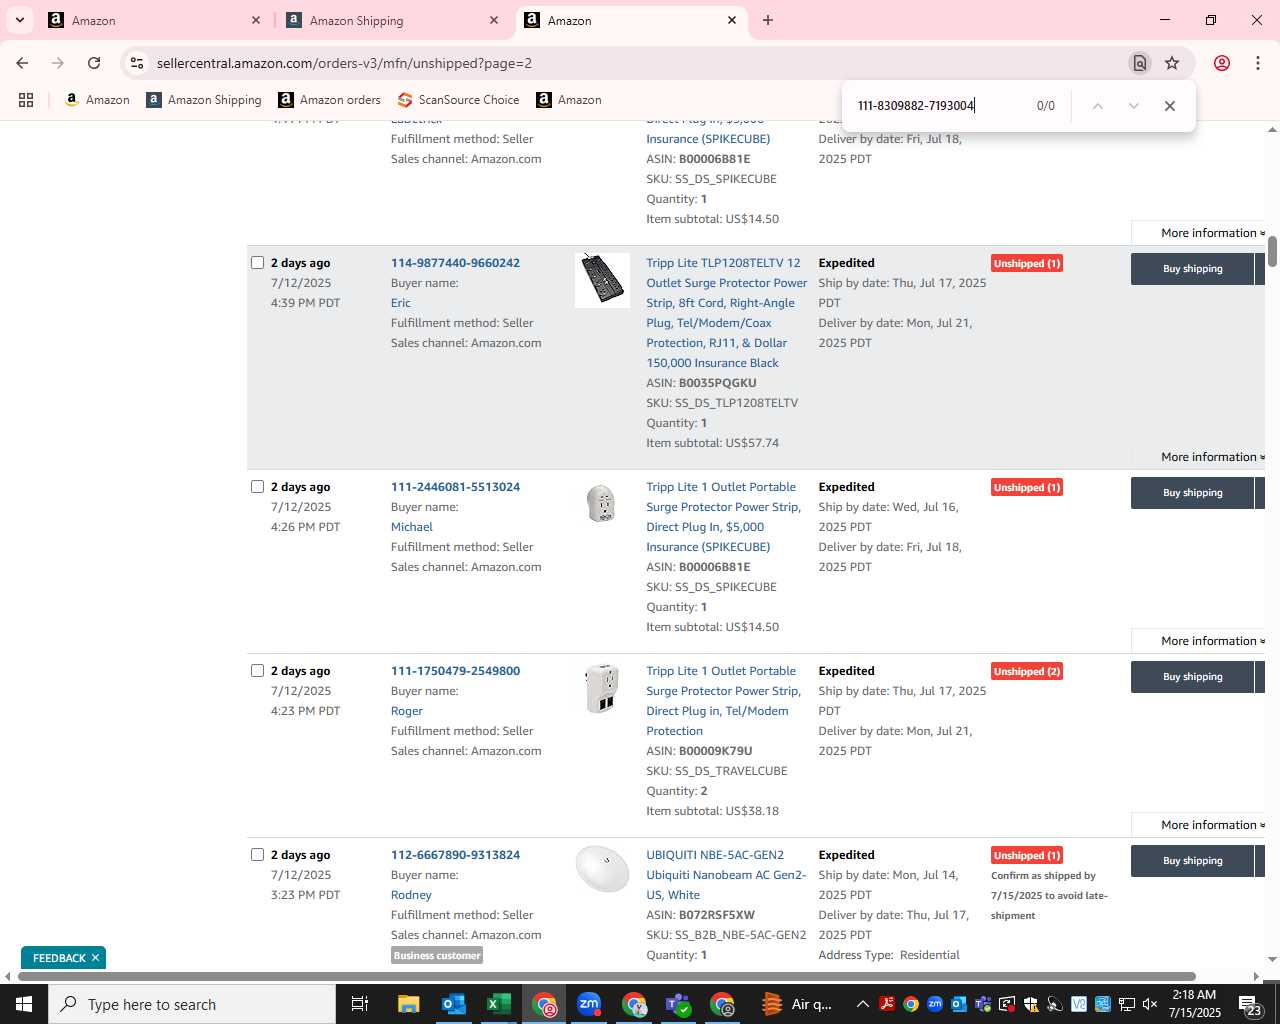Viewport: 1280px width, 1024px height.
Task: Open order 111-1750479-2549800 details
Action: point(455,671)
